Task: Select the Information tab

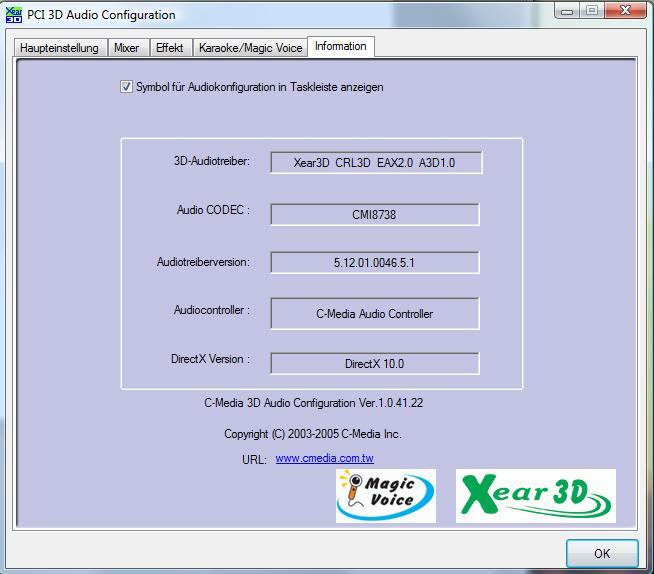Action: coord(341,46)
